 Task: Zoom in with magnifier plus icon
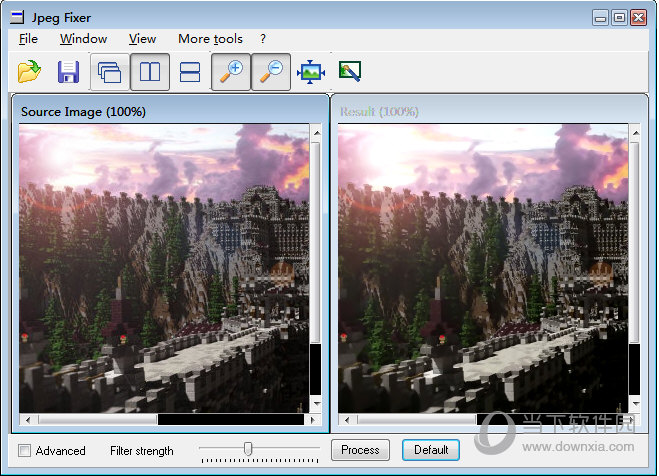point(231,72)
